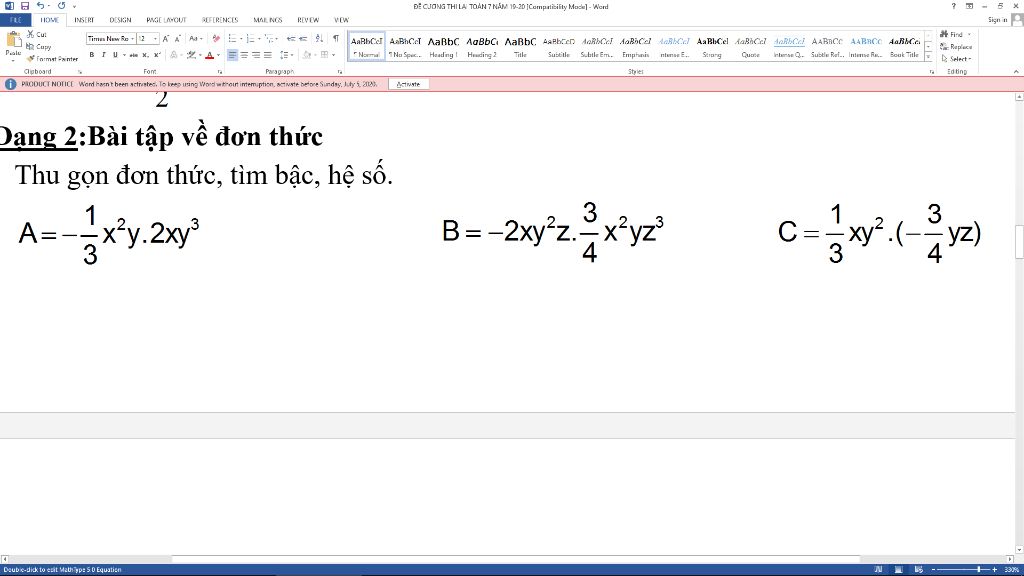
Task: Increase the paragraph indent
Action: (303, 39)
